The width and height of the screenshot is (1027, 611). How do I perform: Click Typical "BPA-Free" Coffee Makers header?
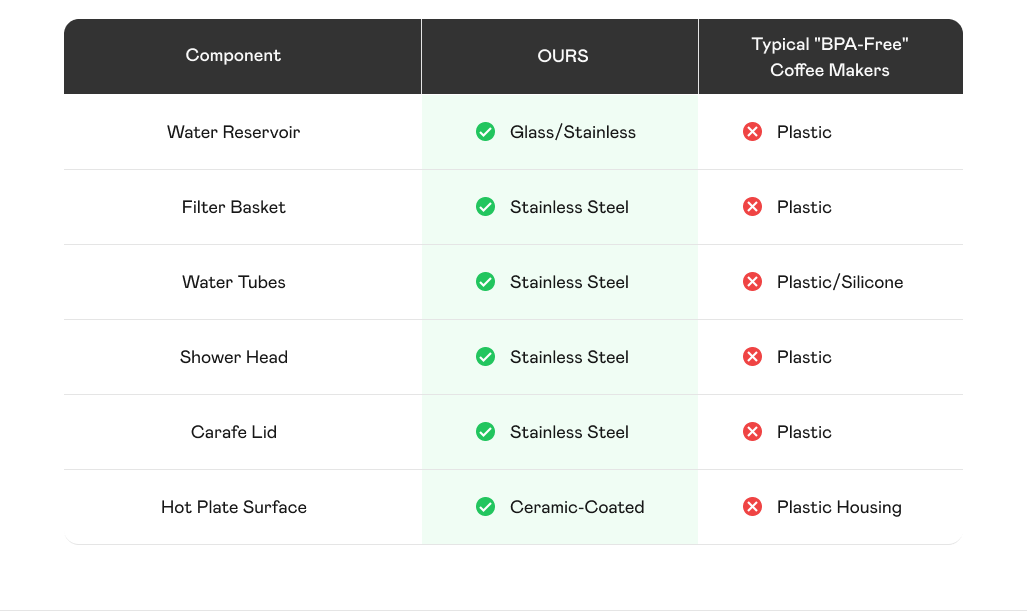click(829, 57)
